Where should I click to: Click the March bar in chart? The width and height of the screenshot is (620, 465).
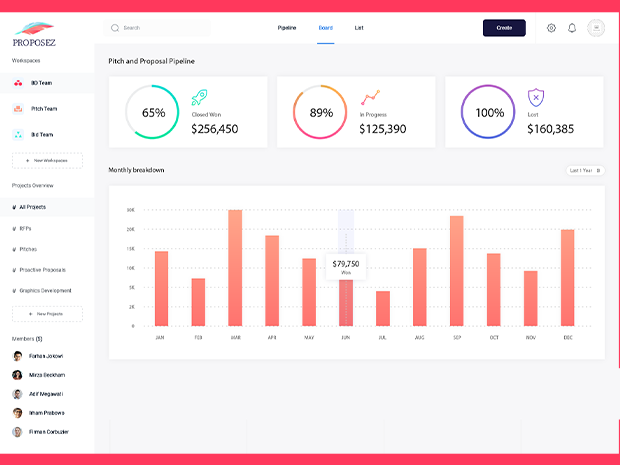pos(235,268)
